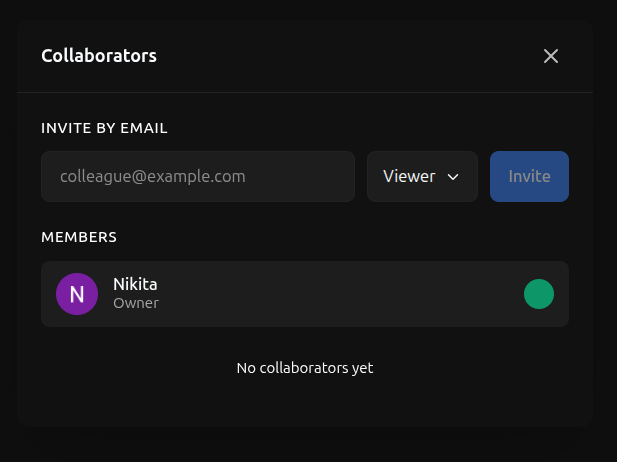Image resolution: width=617 pixels, height=462 pixels.
Task: Click the Owner role label under Nikita
Action: (x=136, y=303)
